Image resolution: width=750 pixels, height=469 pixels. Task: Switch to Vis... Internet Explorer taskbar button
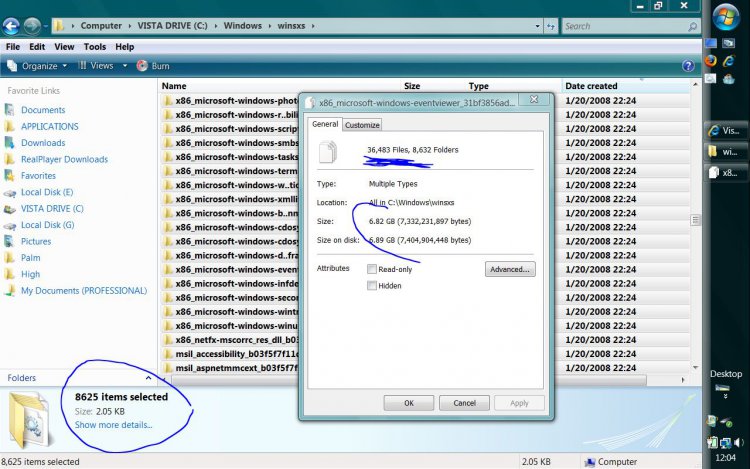click(727, 131)
